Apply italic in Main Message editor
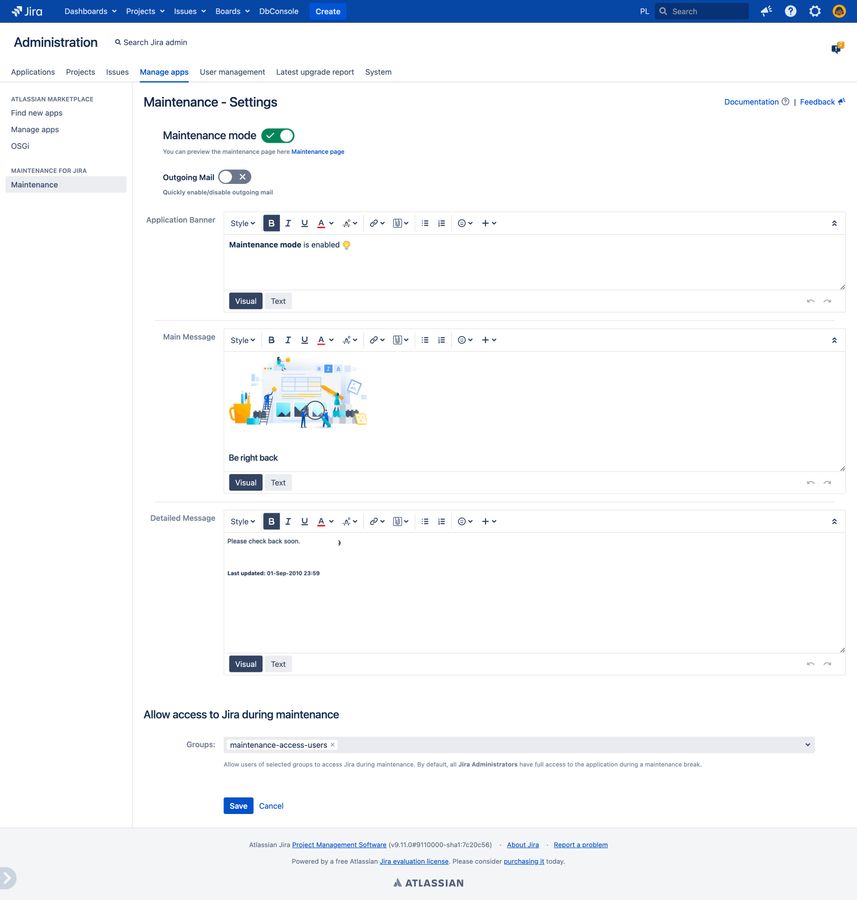The height and width of the screenshot is (900, 857). click(x=288, y=340)
